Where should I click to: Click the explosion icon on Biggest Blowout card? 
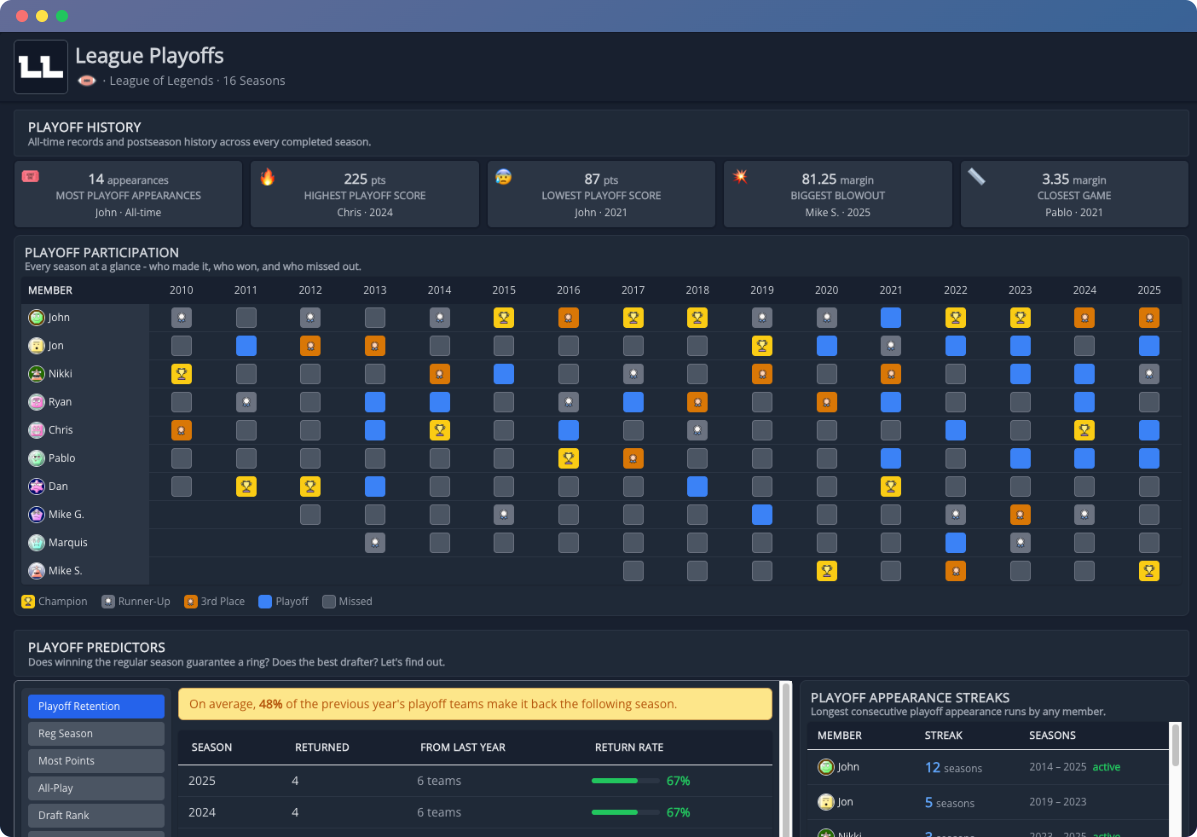point(740,176)
